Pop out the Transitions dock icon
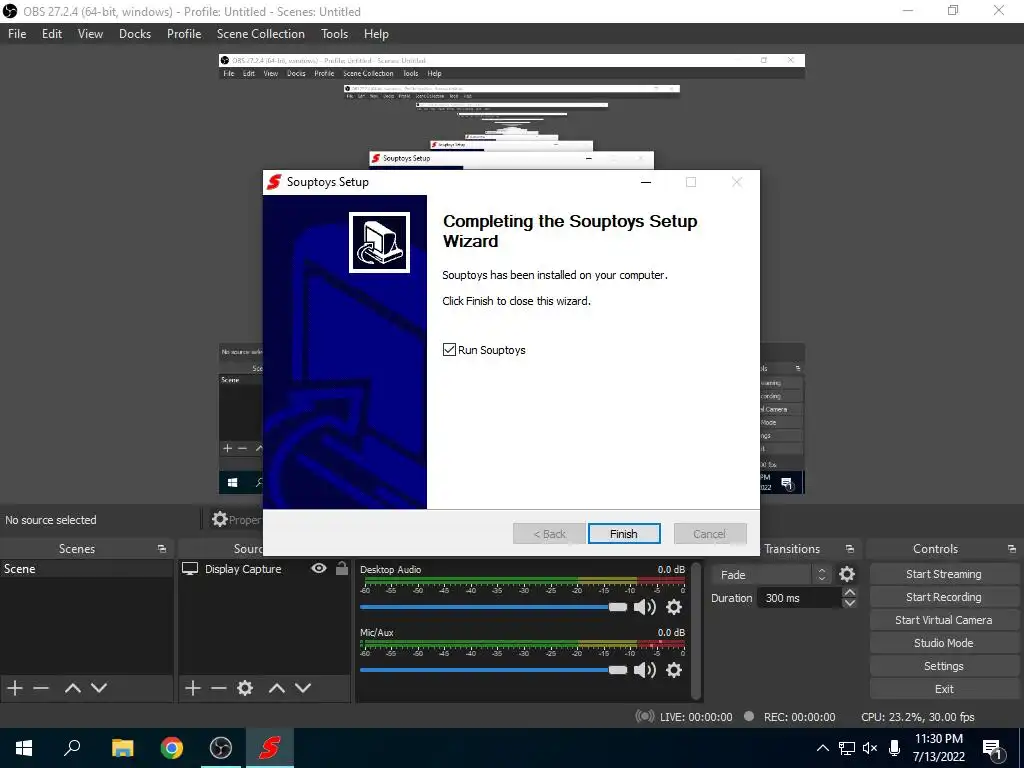This screenshot has height=768, width=1024. (850, 549)
